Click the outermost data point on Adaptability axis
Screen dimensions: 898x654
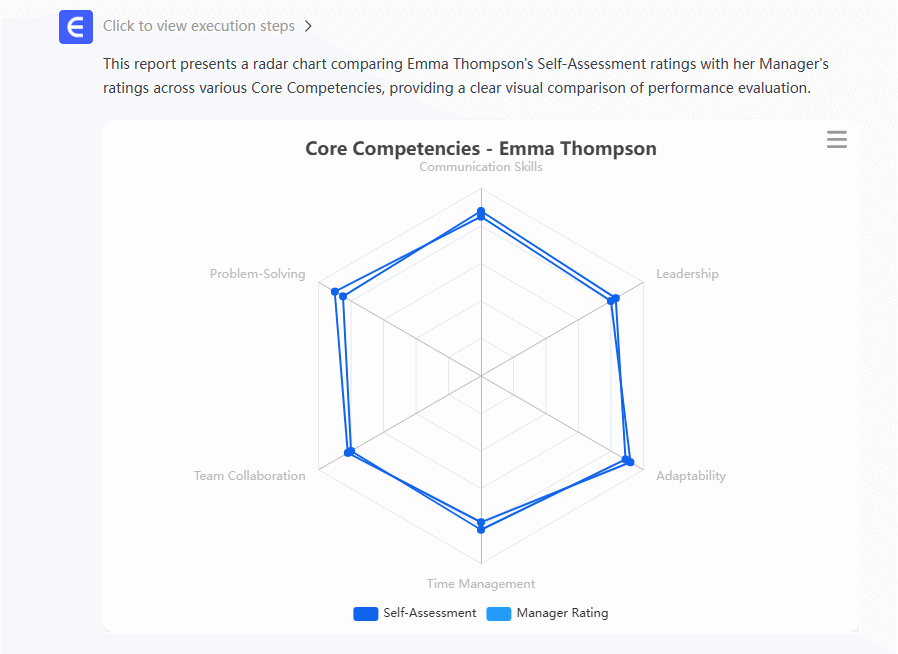pos(630,462)
